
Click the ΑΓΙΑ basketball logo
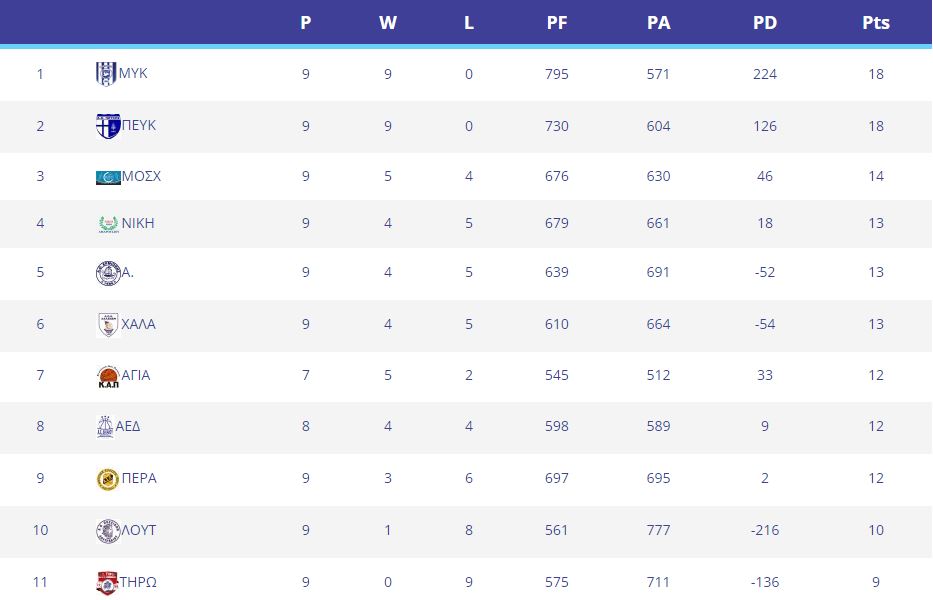tap(108, 376)
